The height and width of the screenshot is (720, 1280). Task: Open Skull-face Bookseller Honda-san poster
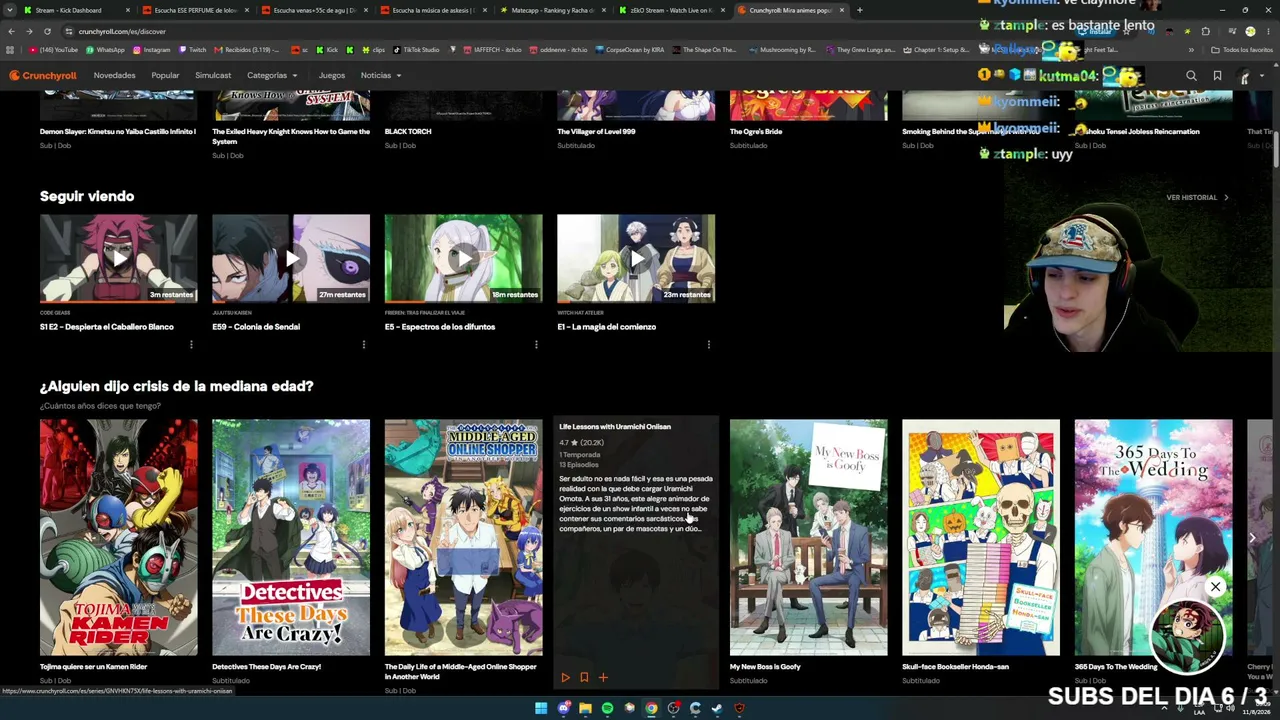(981, 537)
